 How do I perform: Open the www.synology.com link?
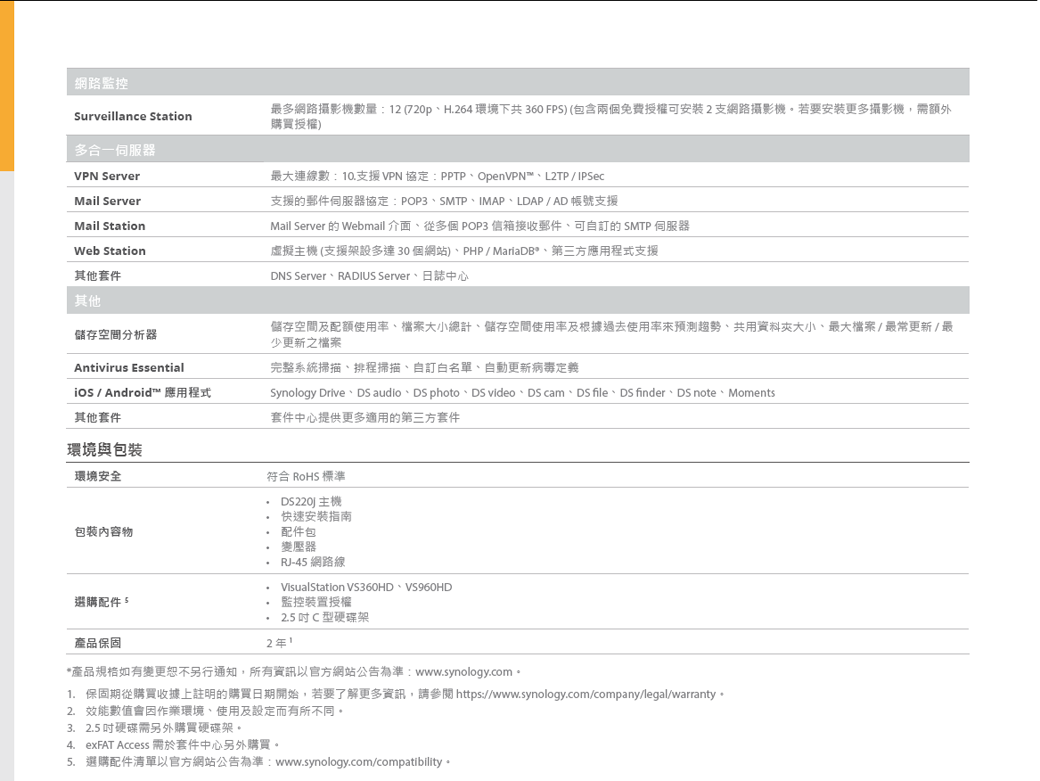[x=463, y=671]
